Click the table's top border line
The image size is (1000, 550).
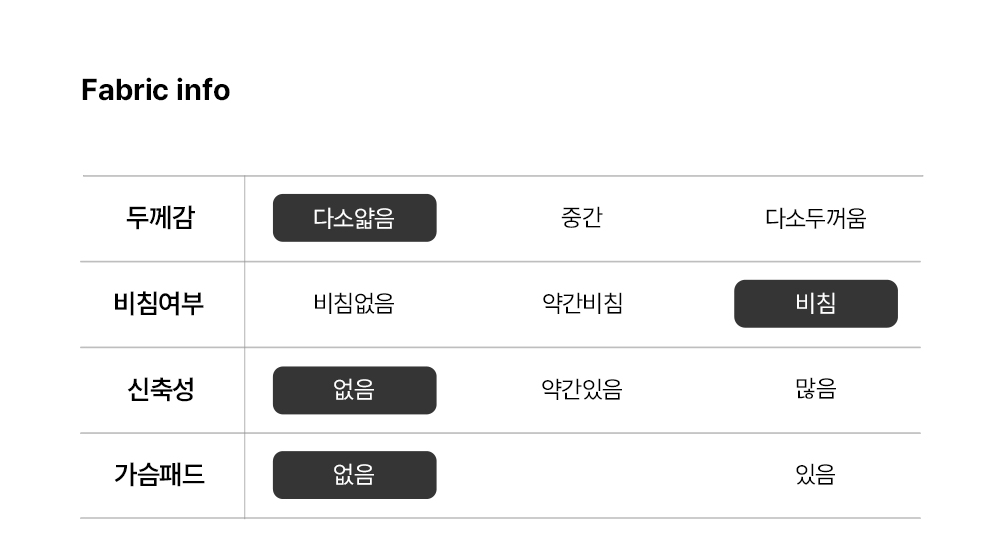point(500,176)
